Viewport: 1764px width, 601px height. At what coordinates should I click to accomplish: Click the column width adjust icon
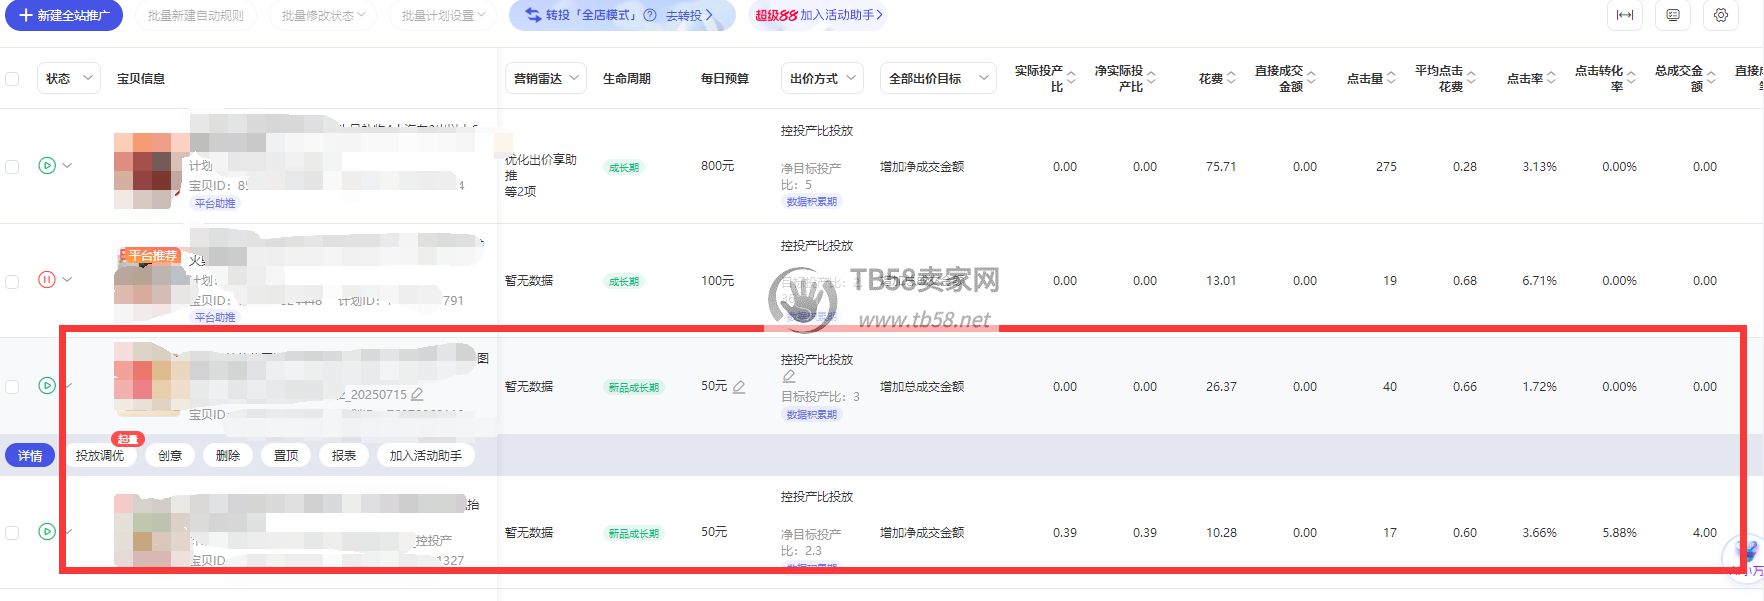1625,15
